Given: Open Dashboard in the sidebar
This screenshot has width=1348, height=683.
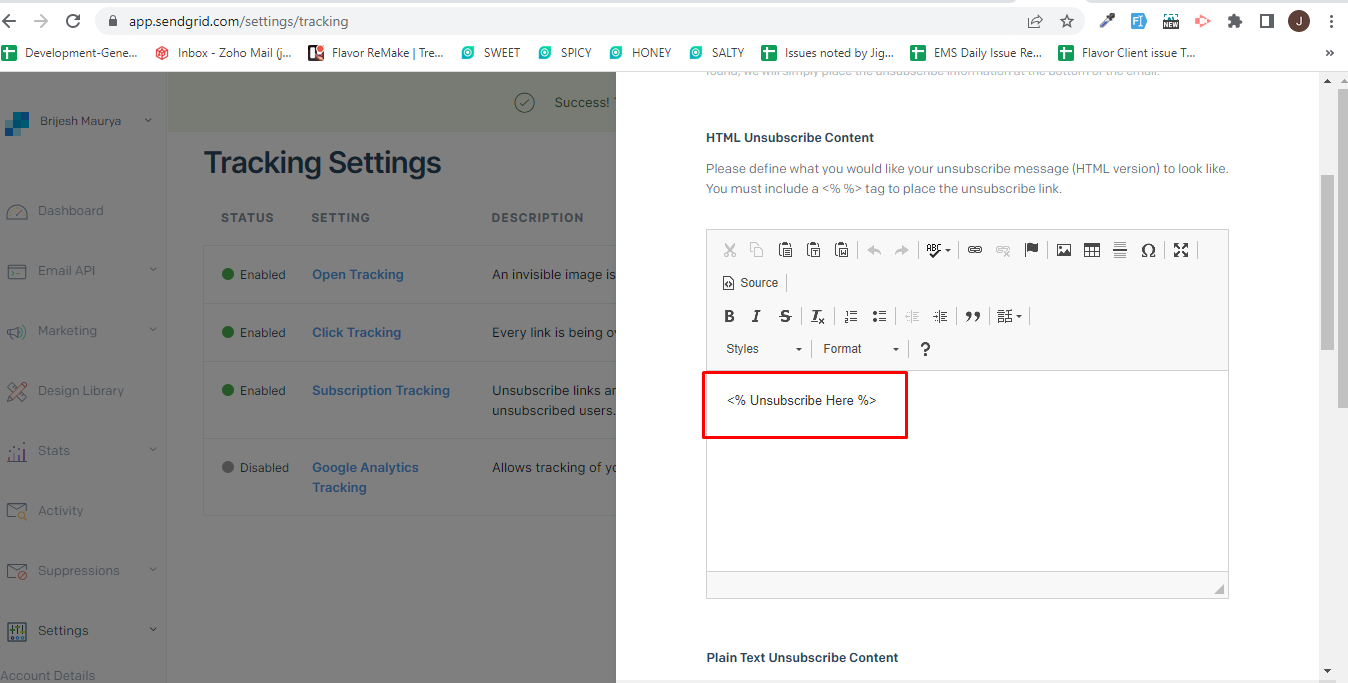Looking at the screenshot, I should pyautogui.click(x=70, y=211).
